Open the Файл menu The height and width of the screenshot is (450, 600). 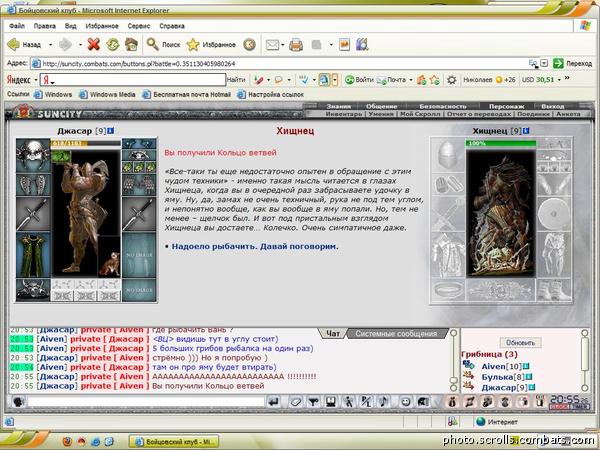click(17, 26)
